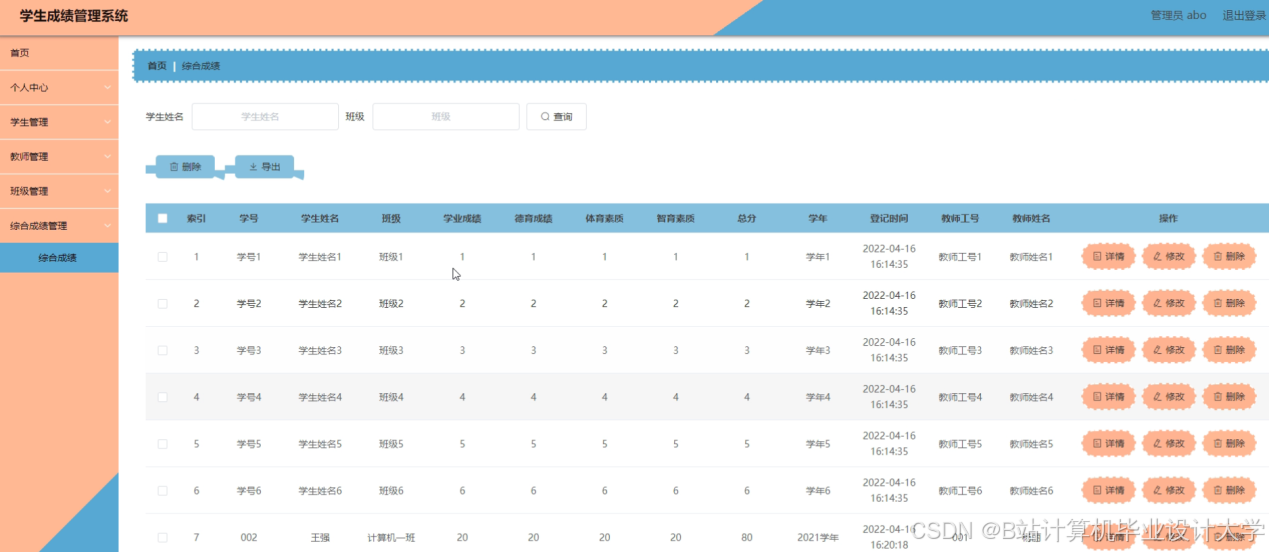Click 删除 for row 学号5
This screenshot has height=552, width=1269.
point(1229,444)
